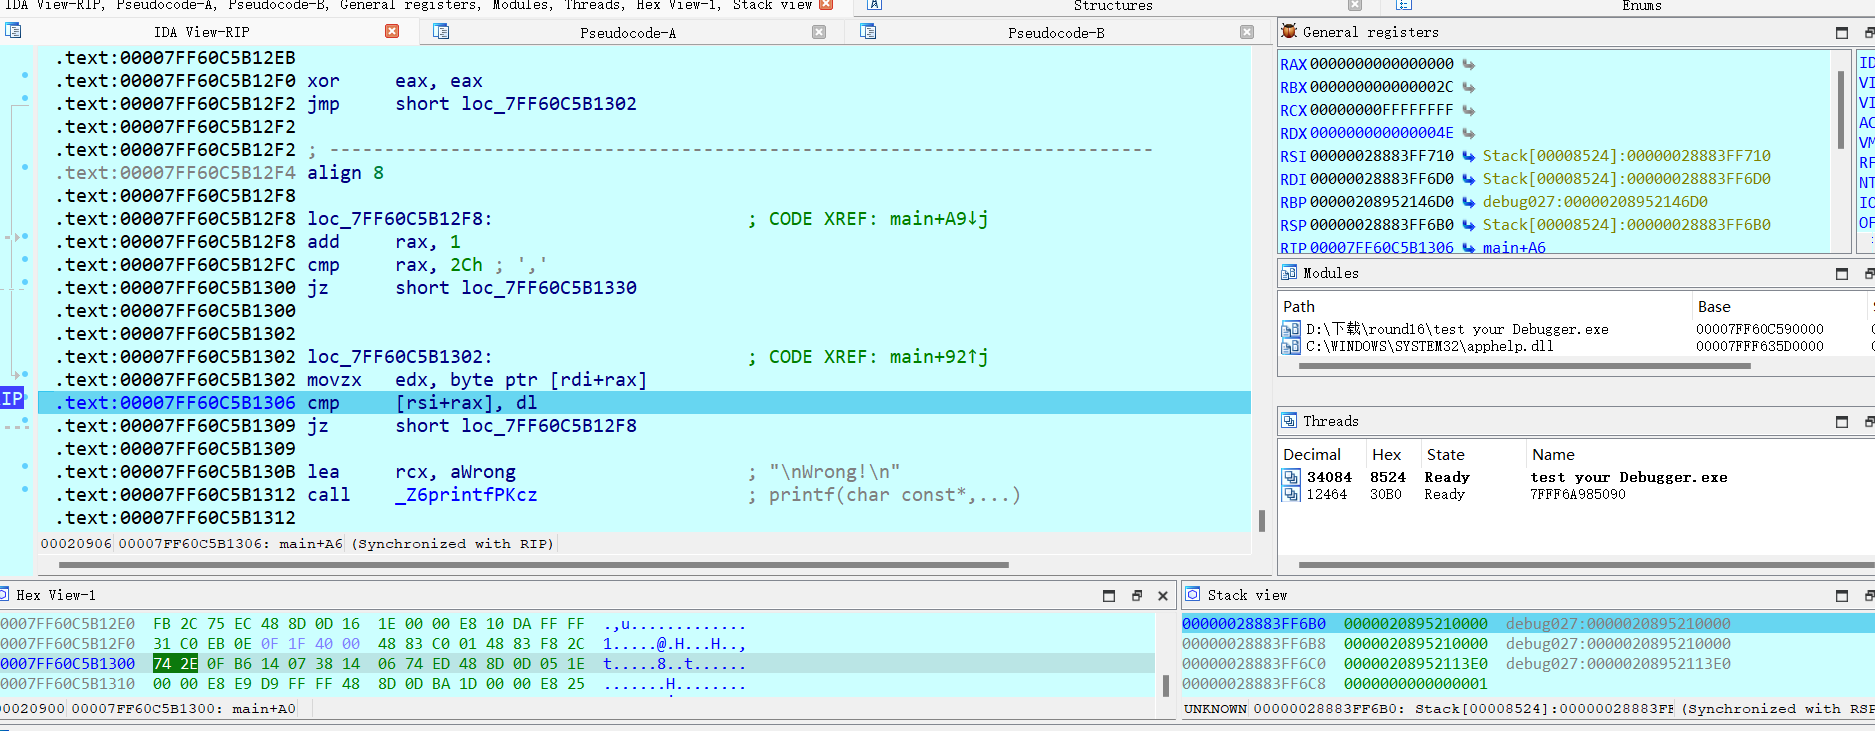Click the Hex View-1 panel icon

[4, 595]
